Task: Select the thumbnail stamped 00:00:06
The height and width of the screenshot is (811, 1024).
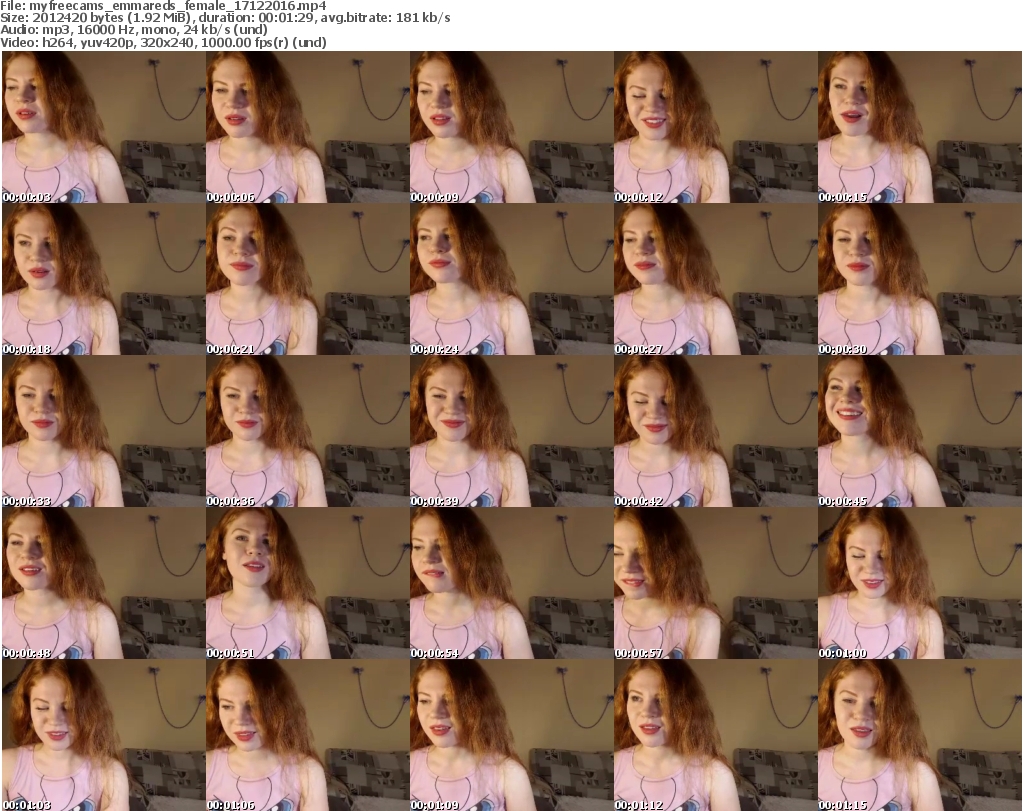Action: (x=308, y=127)
